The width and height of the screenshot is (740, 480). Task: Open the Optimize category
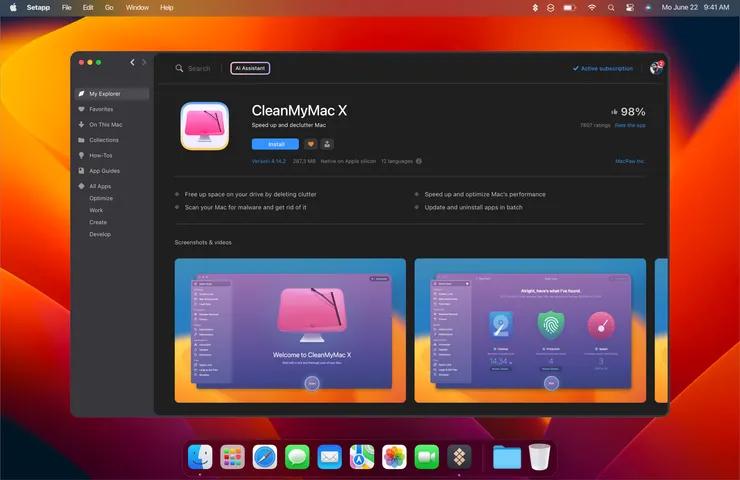[x=101, y=198]
